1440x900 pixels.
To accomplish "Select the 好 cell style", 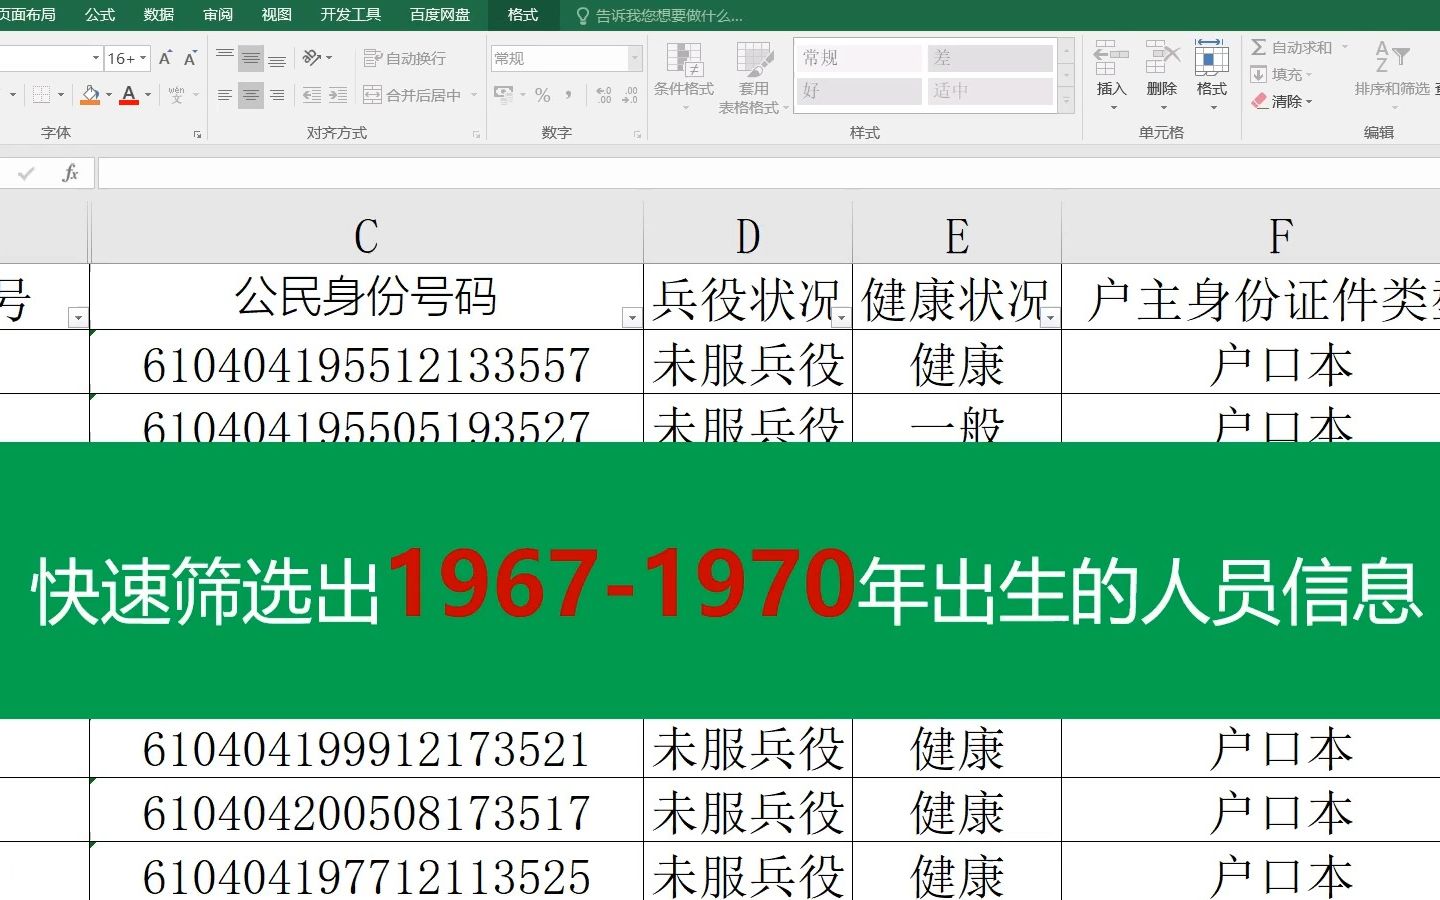I will 859,91.
